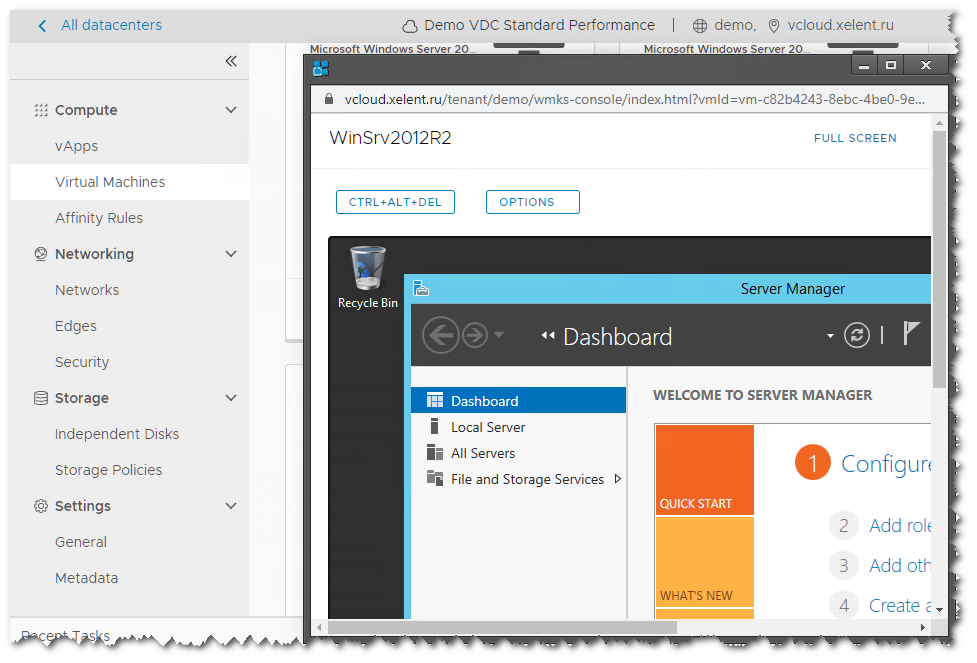Select the Recycle Bin desktop icon
Screen dimensions: 977x663
368,277
